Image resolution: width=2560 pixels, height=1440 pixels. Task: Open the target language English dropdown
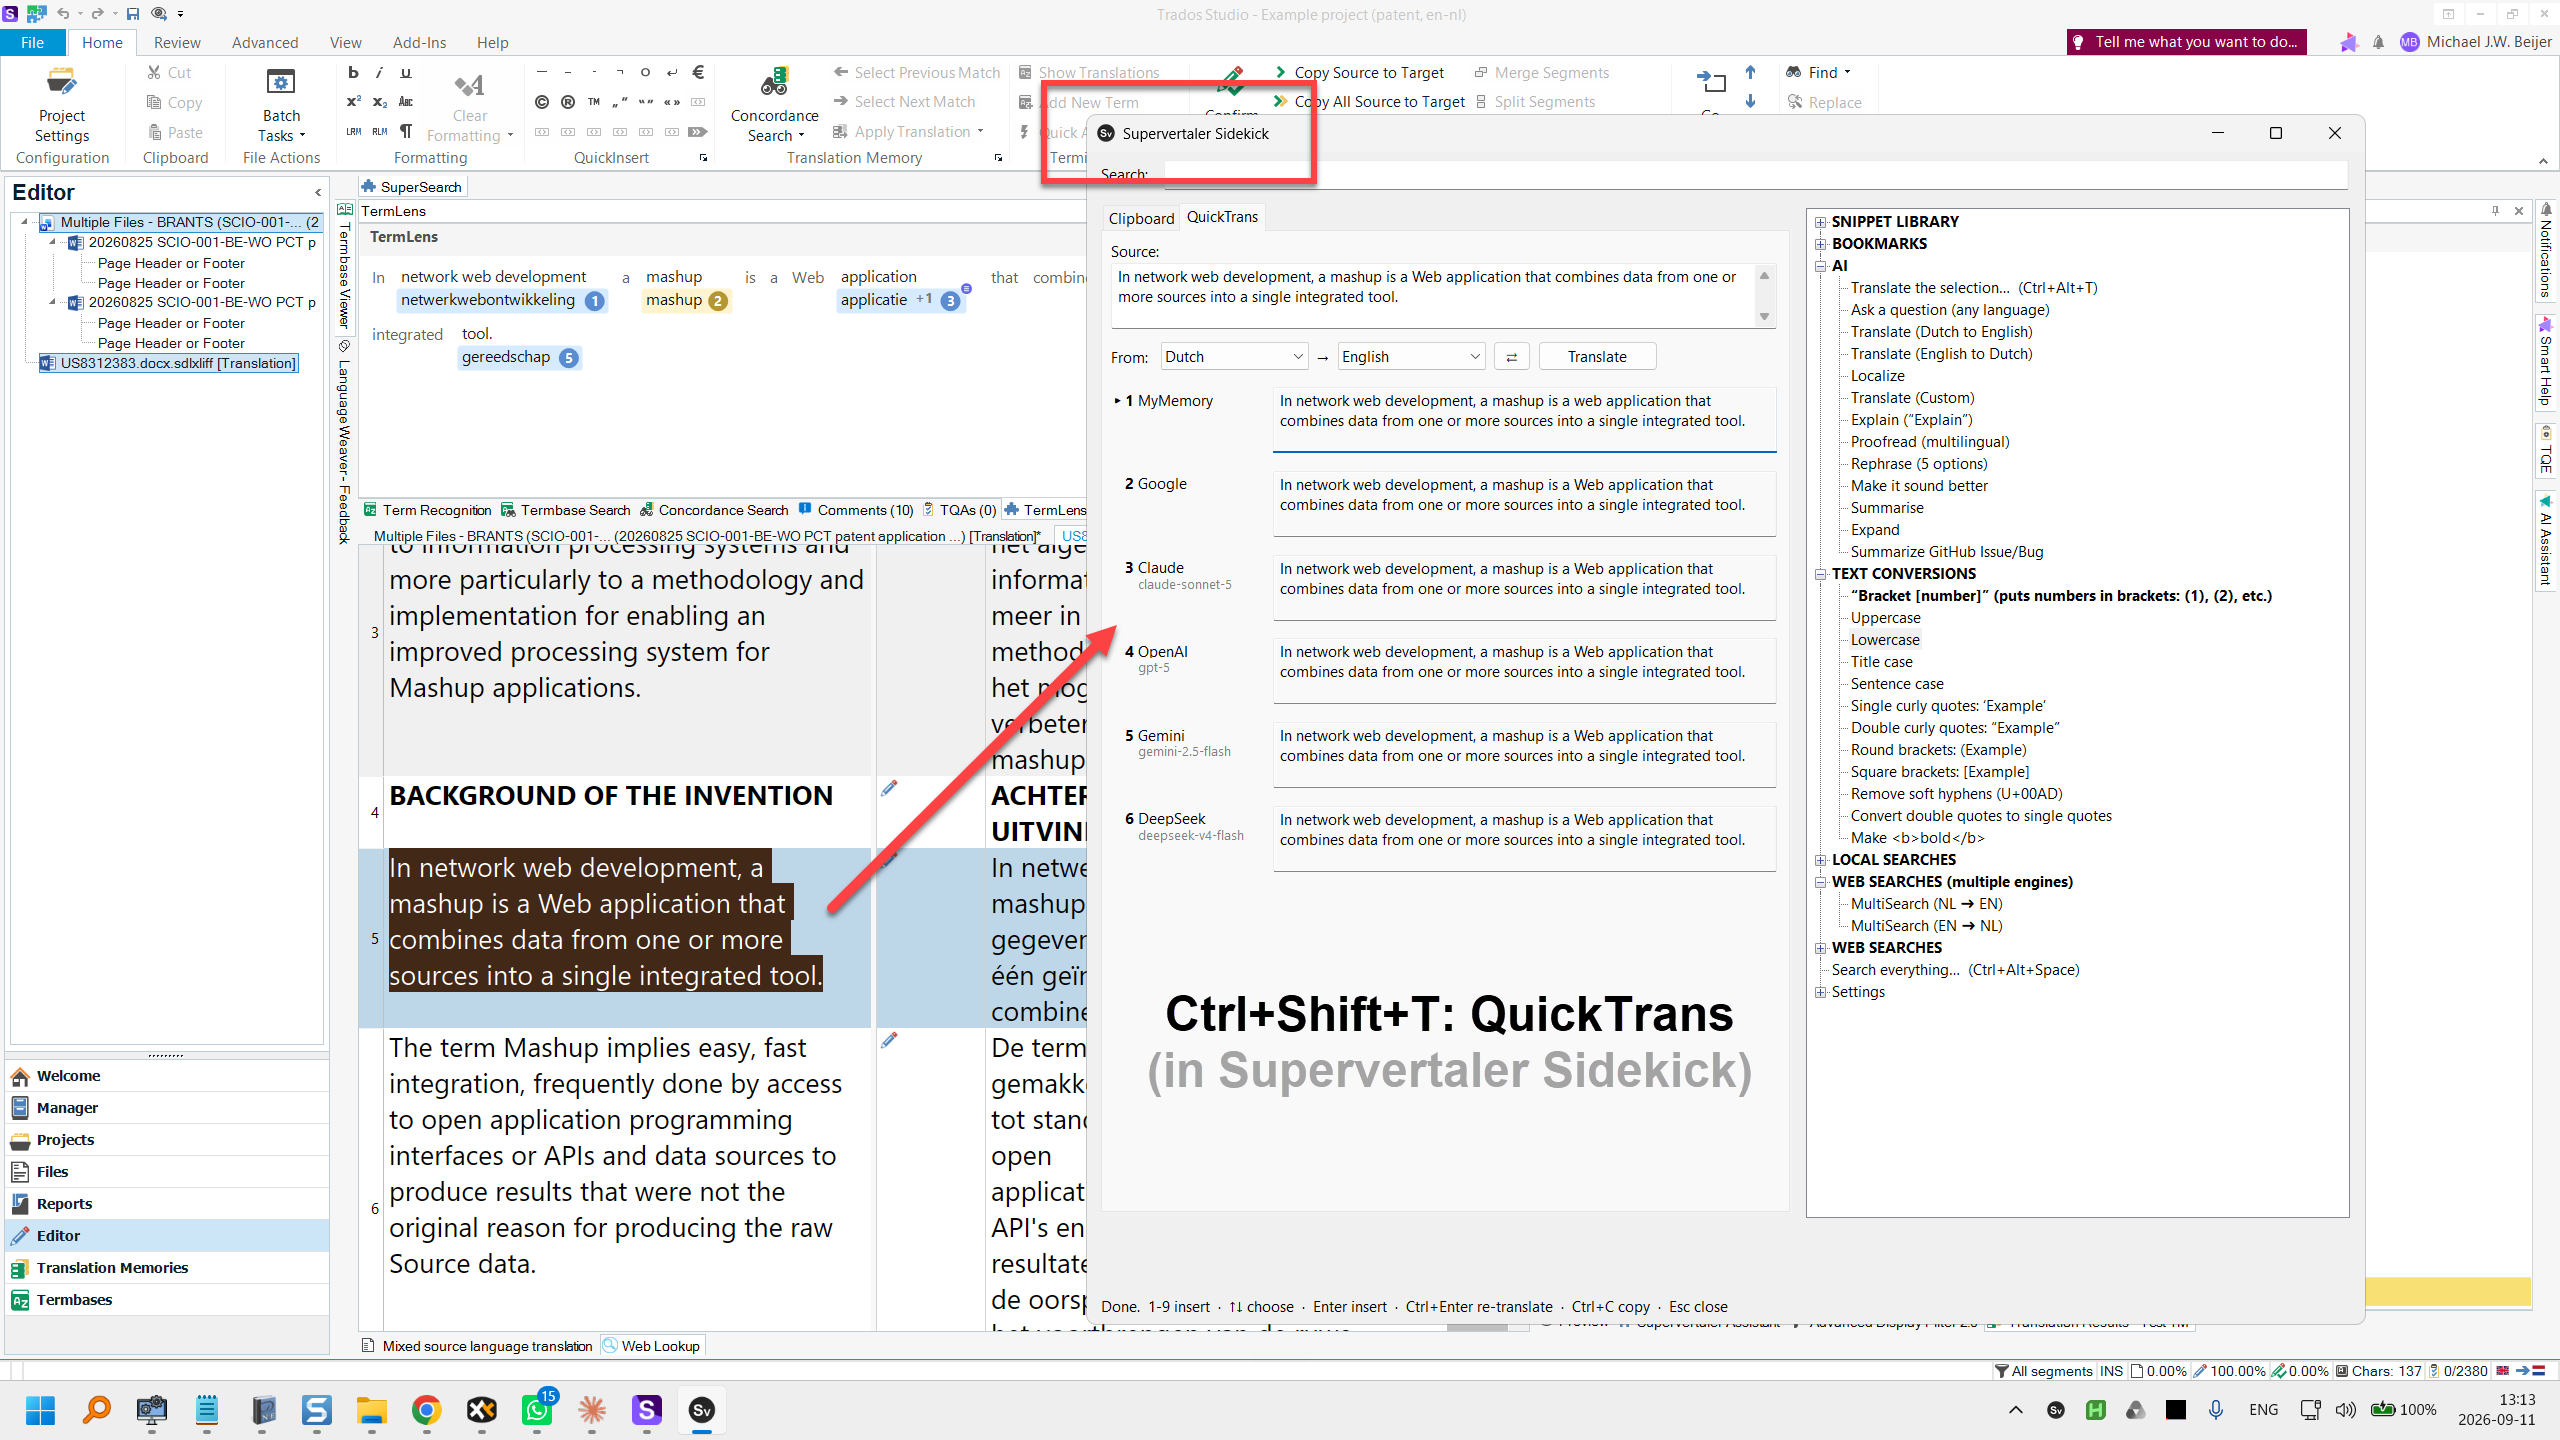(x=1411, y=357)
